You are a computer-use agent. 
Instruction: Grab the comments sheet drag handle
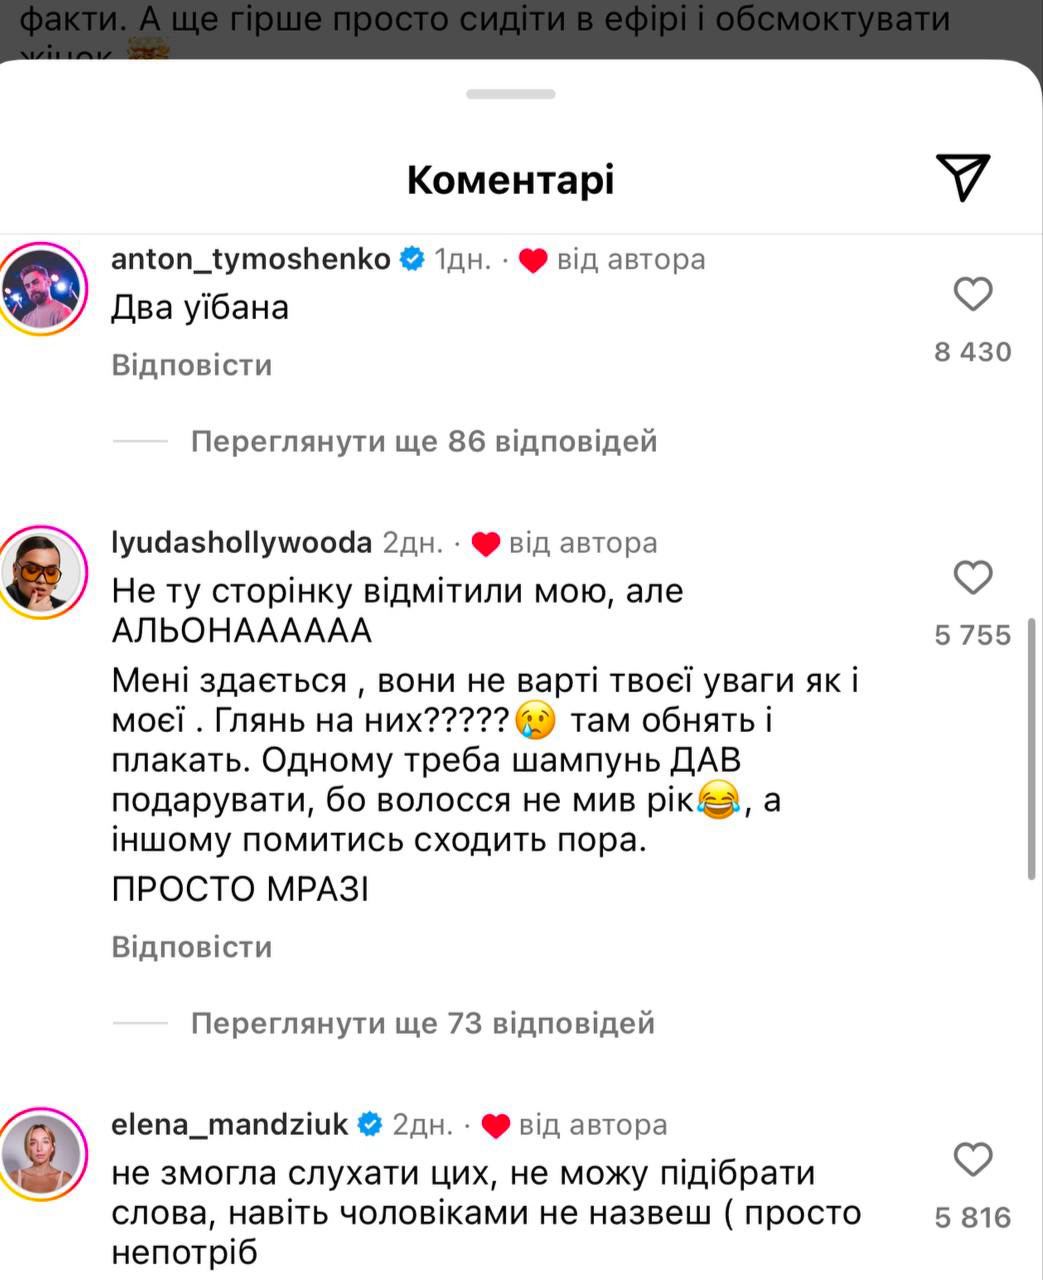[511, 94]
